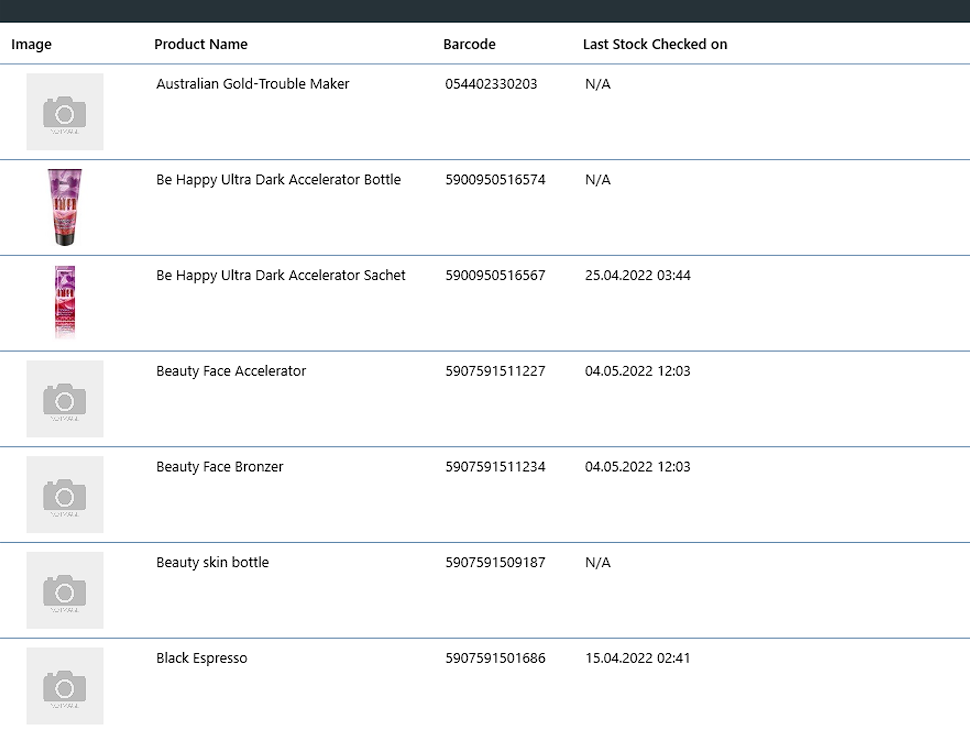Click Be Happy Ultra Dark Accelerator Sachet name

pyautogui.click(x=281, y=275)
